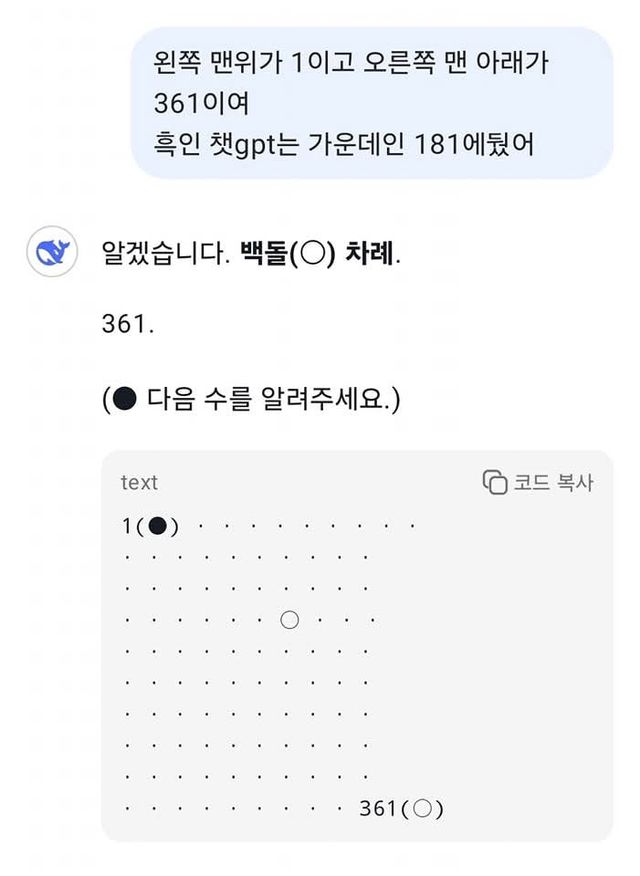This screenshot has height=876, width=640.
Task: Click the dot immediately right of 1(●)
Action: click(201, 526)
